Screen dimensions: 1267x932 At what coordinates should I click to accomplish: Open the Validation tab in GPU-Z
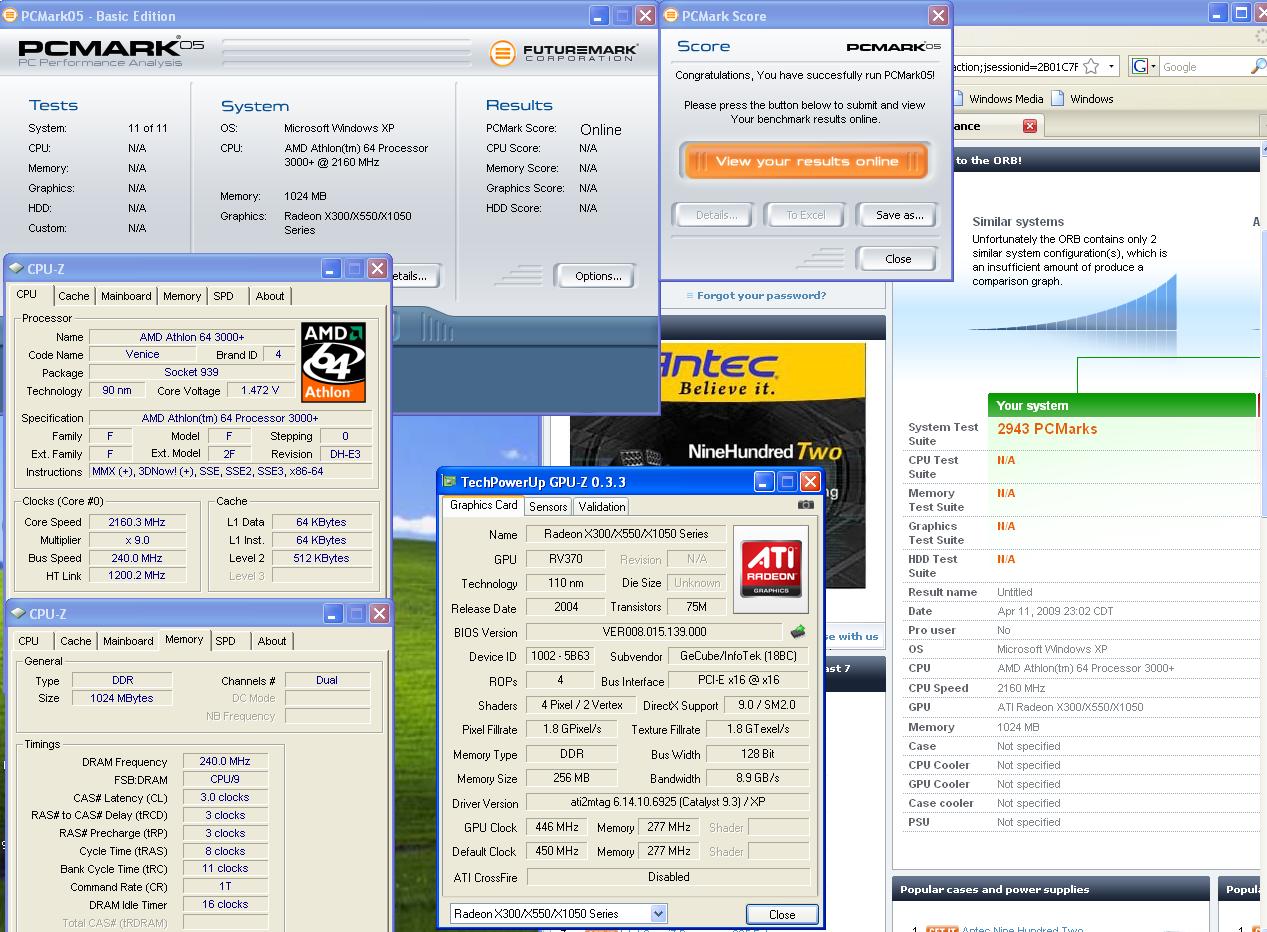[x=602, y=507]
